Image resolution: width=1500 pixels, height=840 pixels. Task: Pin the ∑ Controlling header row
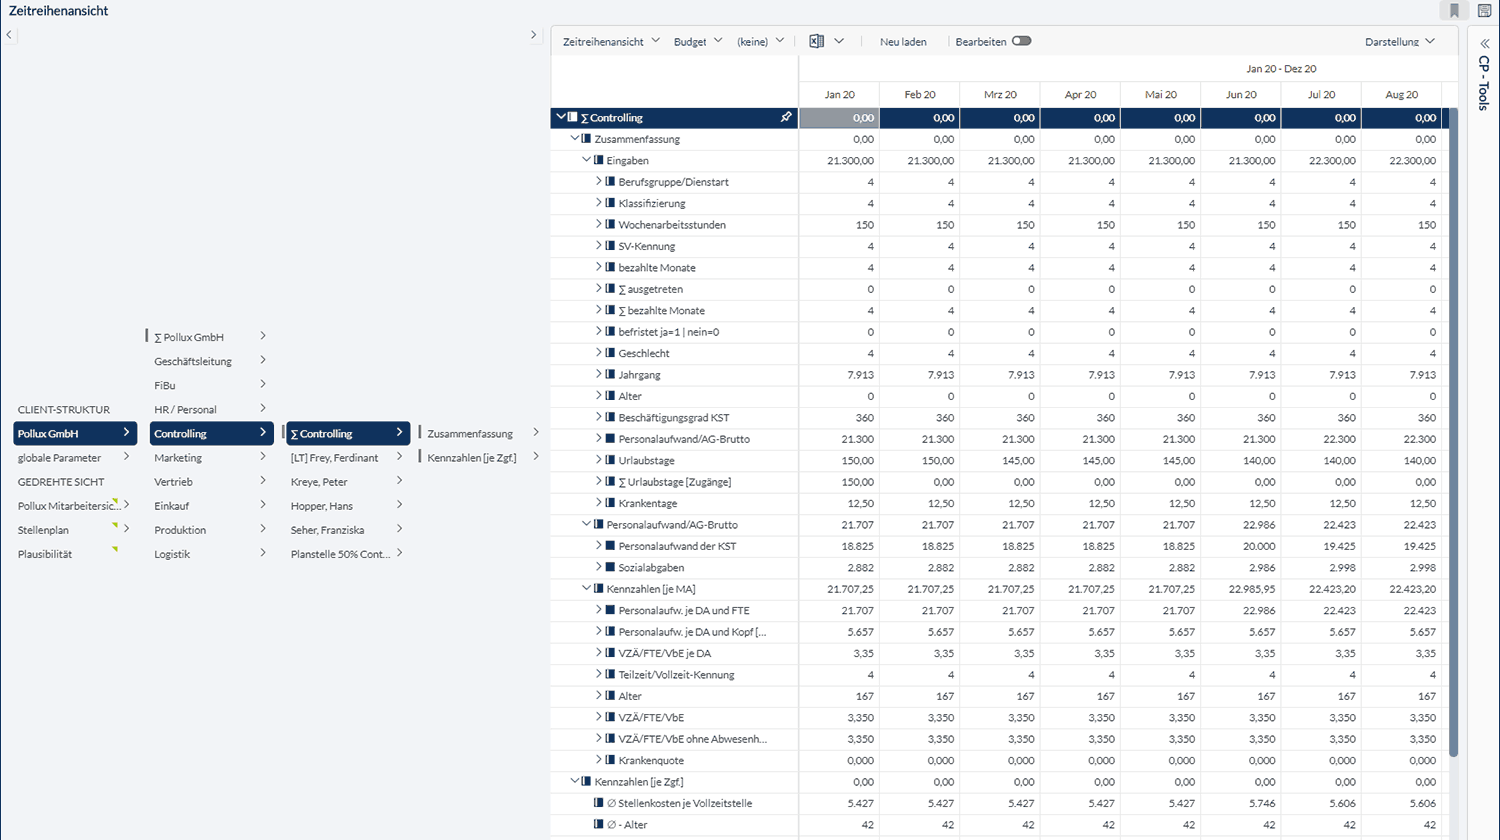786,117
